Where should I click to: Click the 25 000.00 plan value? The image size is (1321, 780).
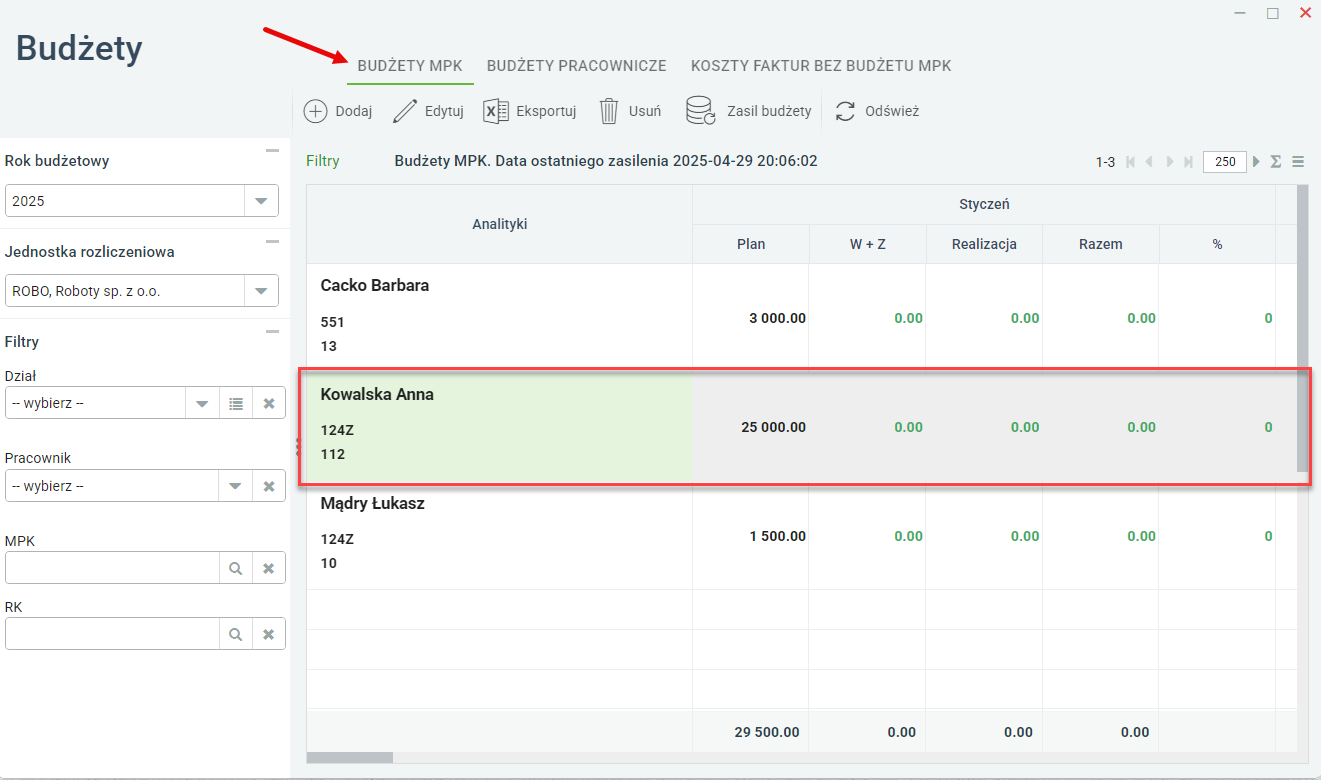pos(773,427)
